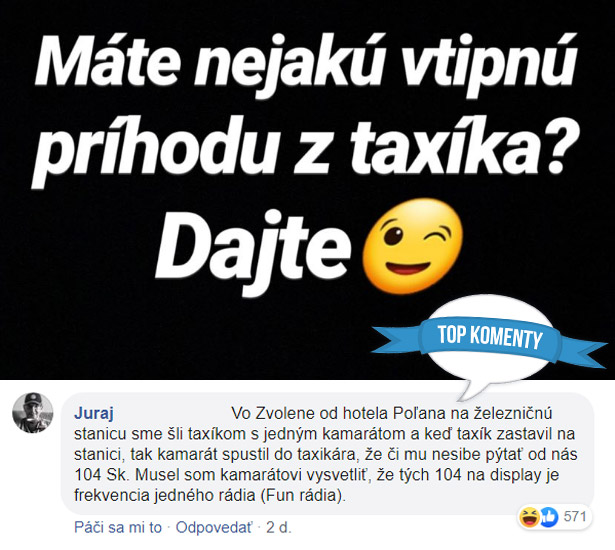Click the blue thumbs-up Like reaction icon
This screenshot has width=615, height=550.
click(549, 517)
